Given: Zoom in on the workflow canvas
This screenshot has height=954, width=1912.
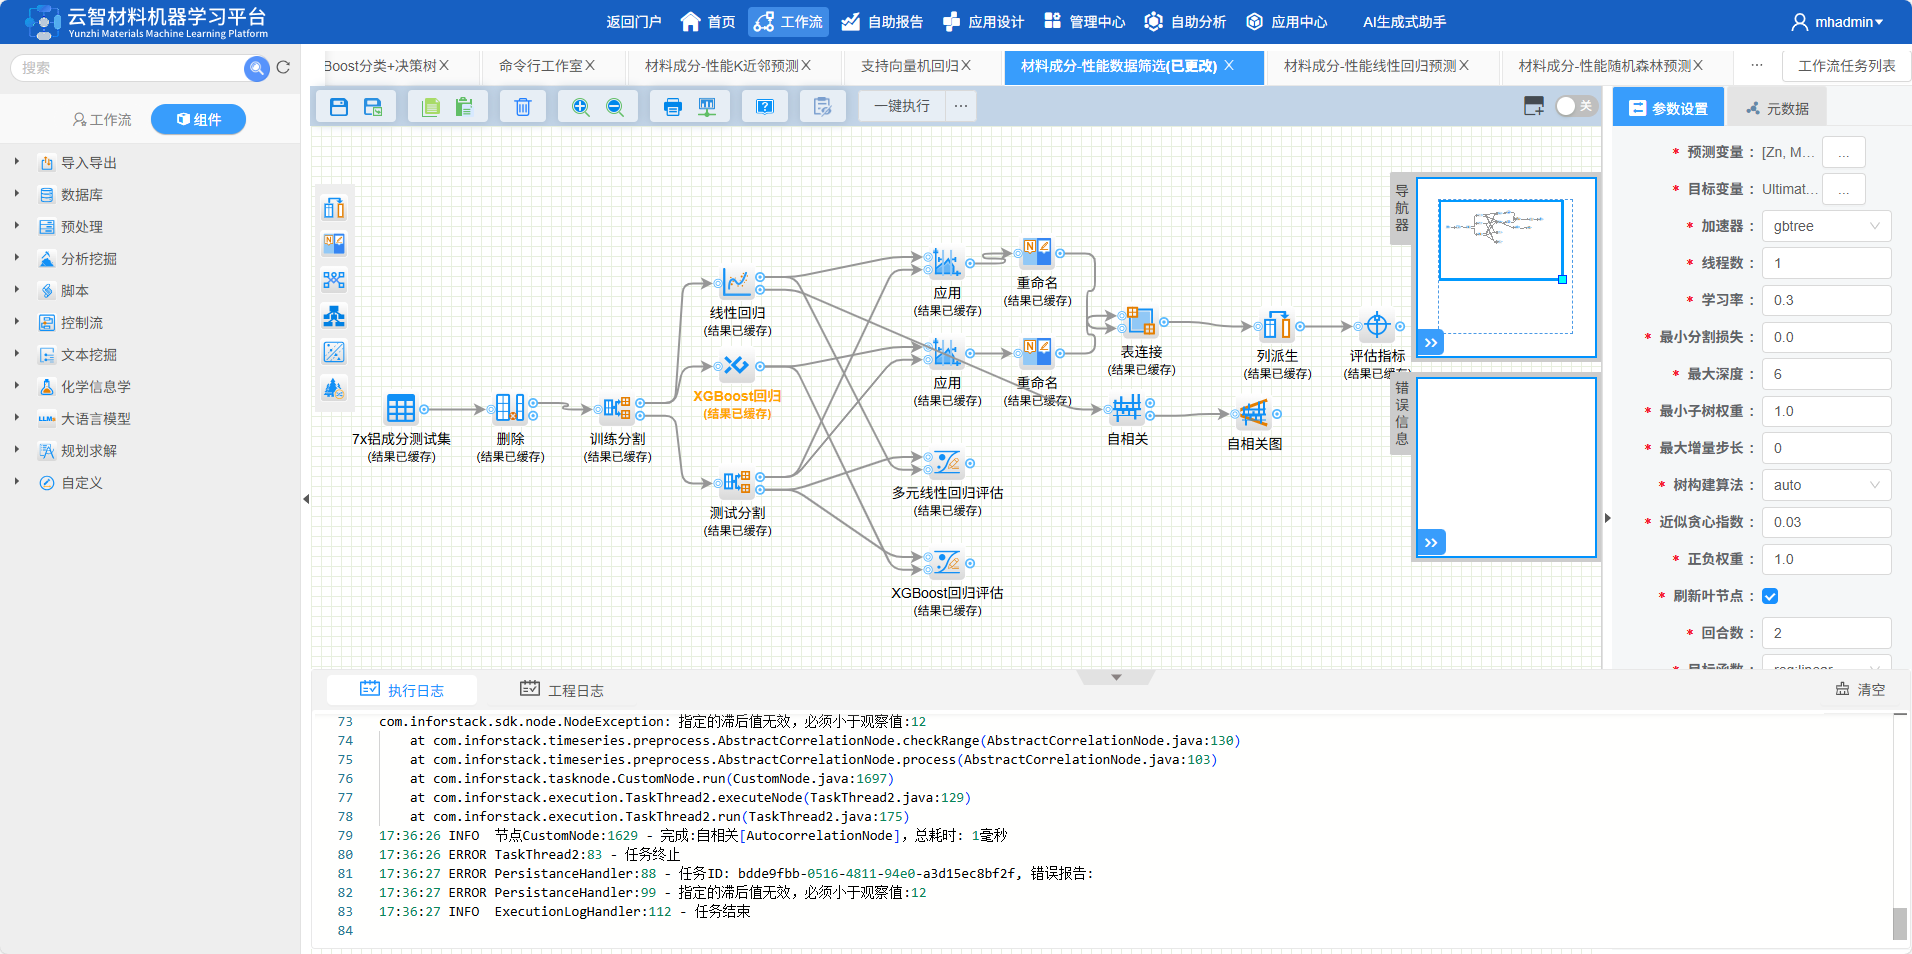Looking at the screenshot, I should tap(580, 107).
